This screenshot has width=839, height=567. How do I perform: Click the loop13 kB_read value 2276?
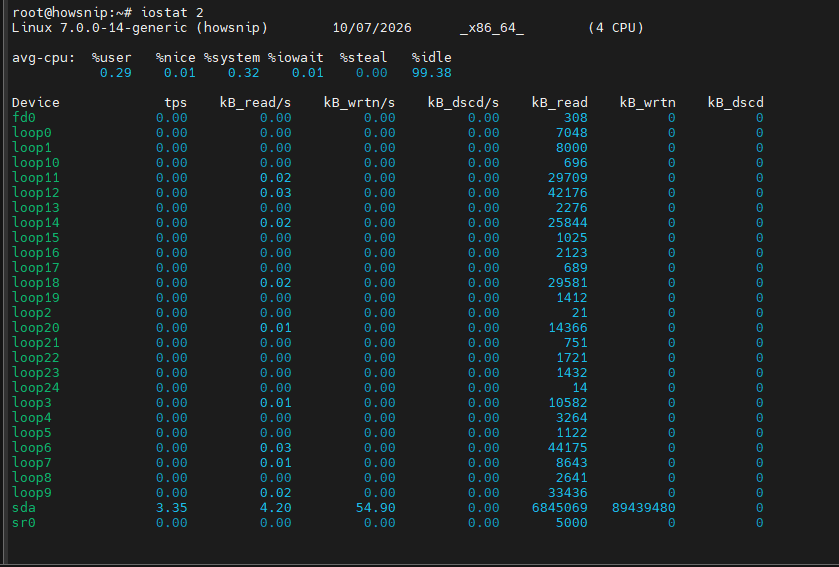[571, 208]
